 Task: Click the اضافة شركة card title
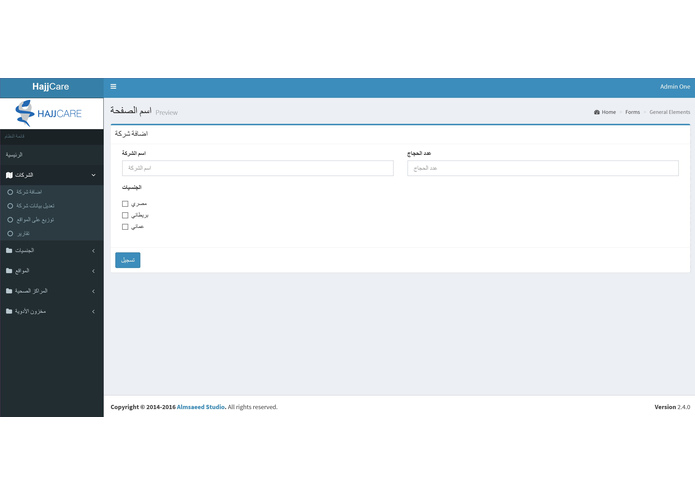tap(131, 133)
